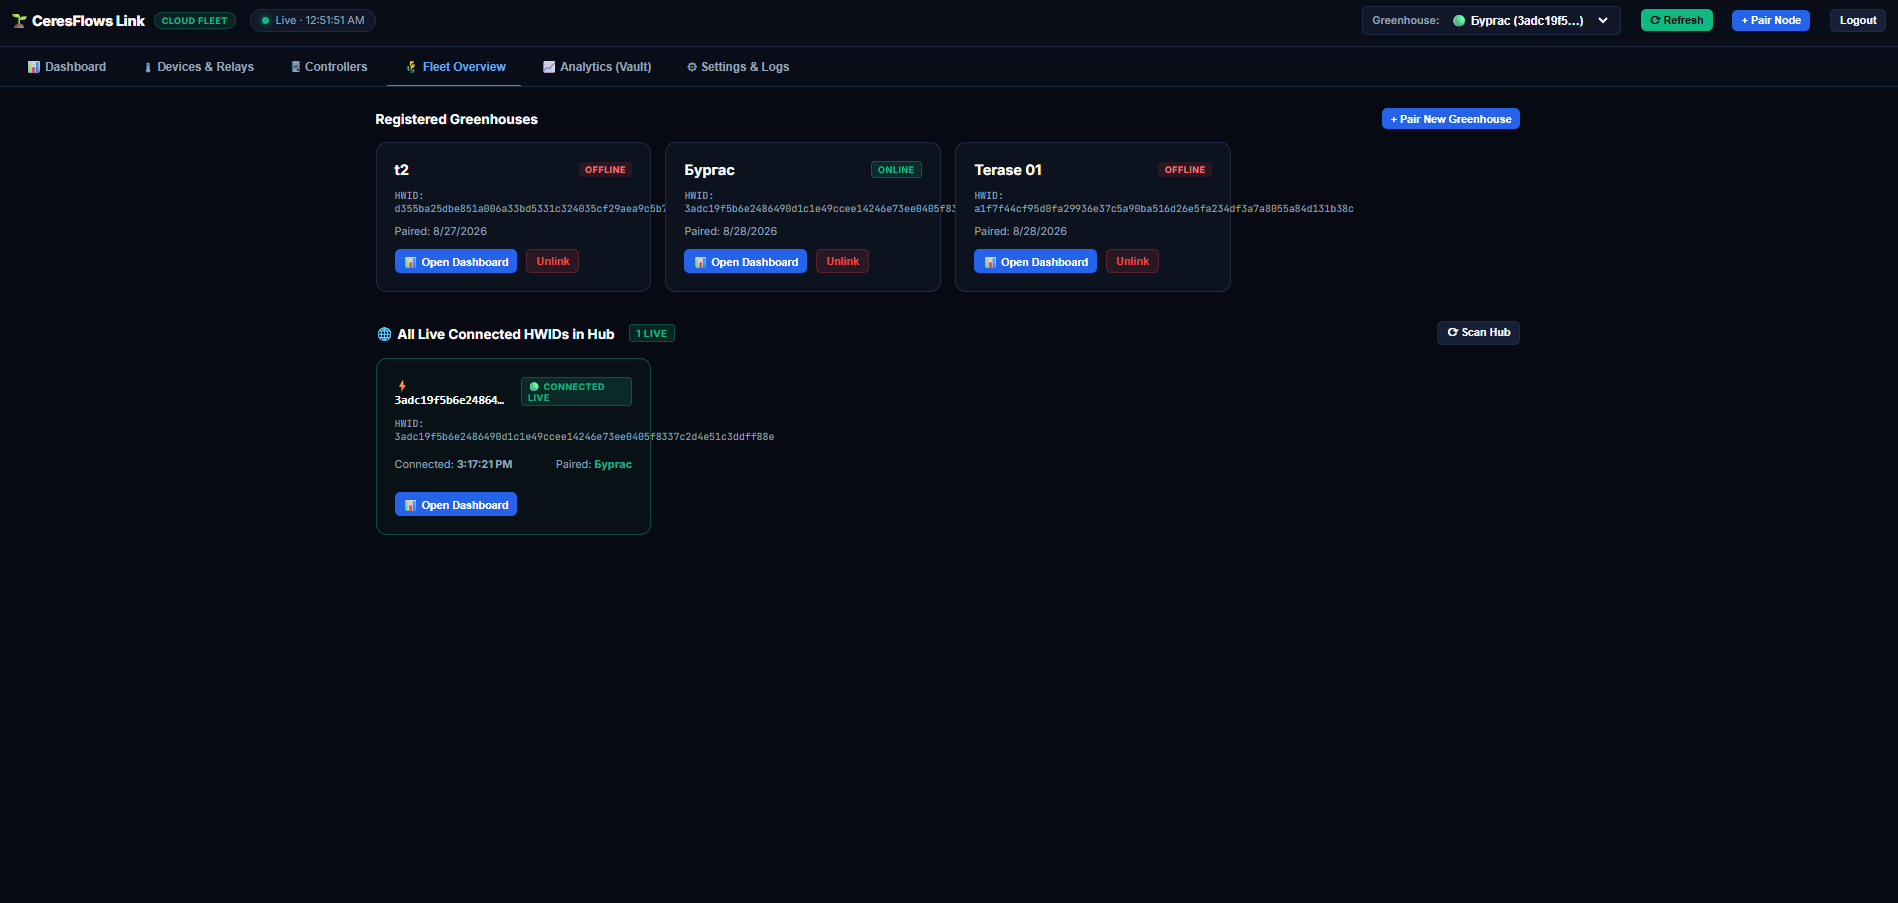Screen dimensions: 1898x903
Task: Open Analytics (Vault) tab
Action: 597,67
